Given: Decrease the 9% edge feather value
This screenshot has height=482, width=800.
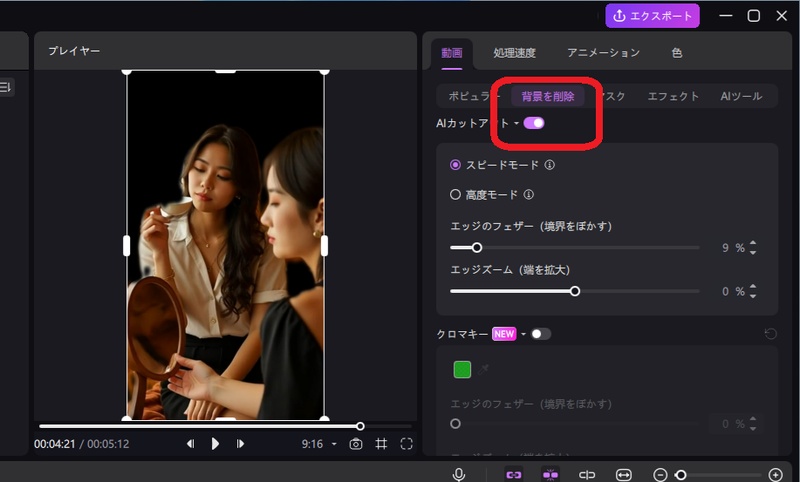Looking at the screenshot, I should tap(753, 251).
